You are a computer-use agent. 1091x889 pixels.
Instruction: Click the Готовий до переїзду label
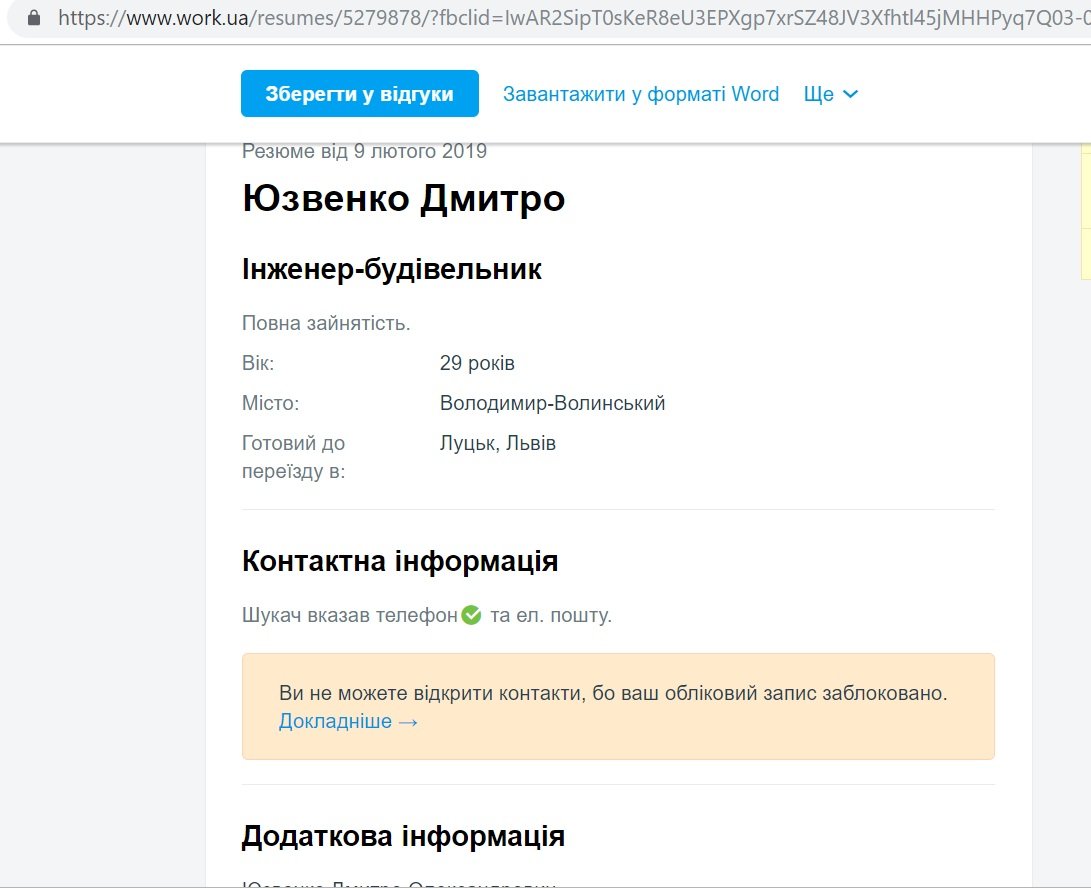tap(293, 456)
